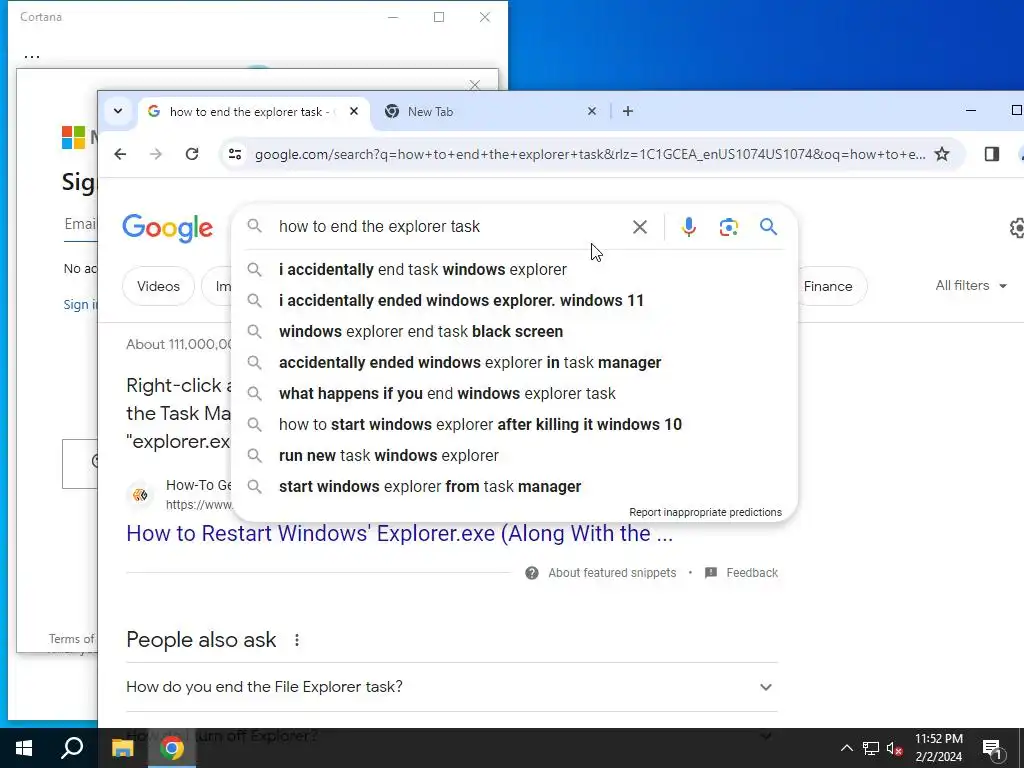Click the network icon in system tray
Image resolution: width=1024 pixels, height=768 pixels.
[x=871, y=748]
